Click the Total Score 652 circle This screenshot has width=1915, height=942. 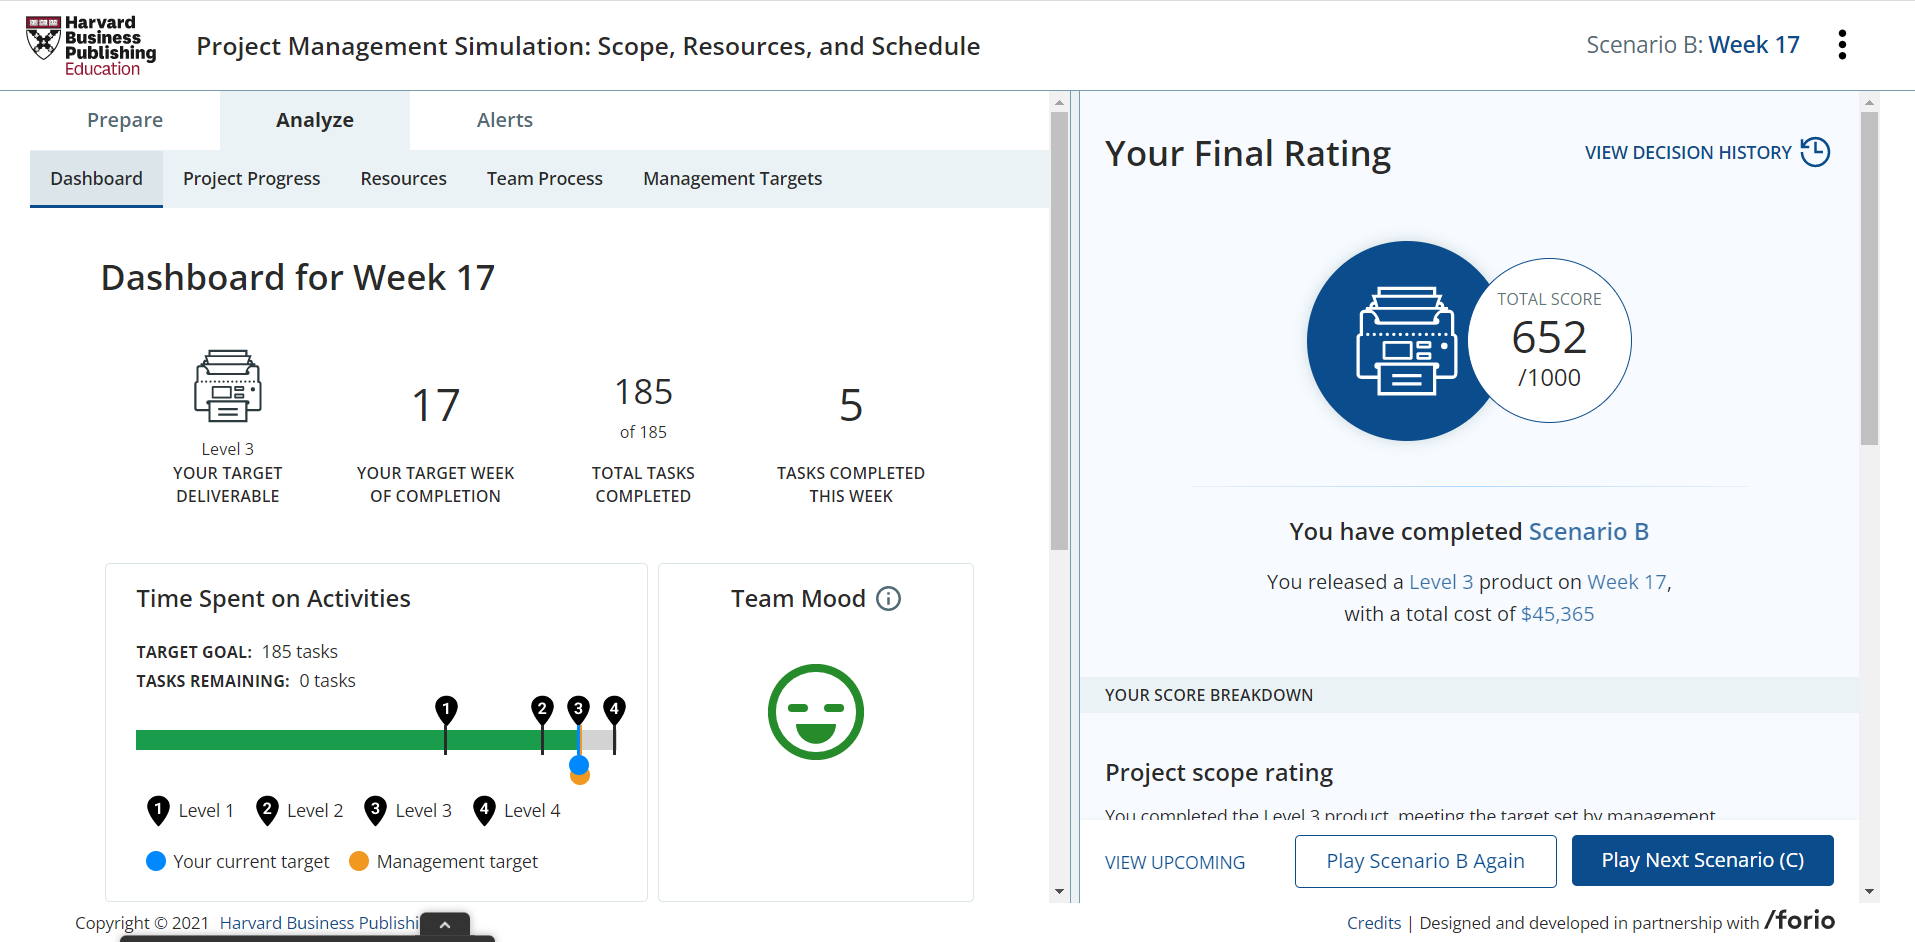point(1549,341)
